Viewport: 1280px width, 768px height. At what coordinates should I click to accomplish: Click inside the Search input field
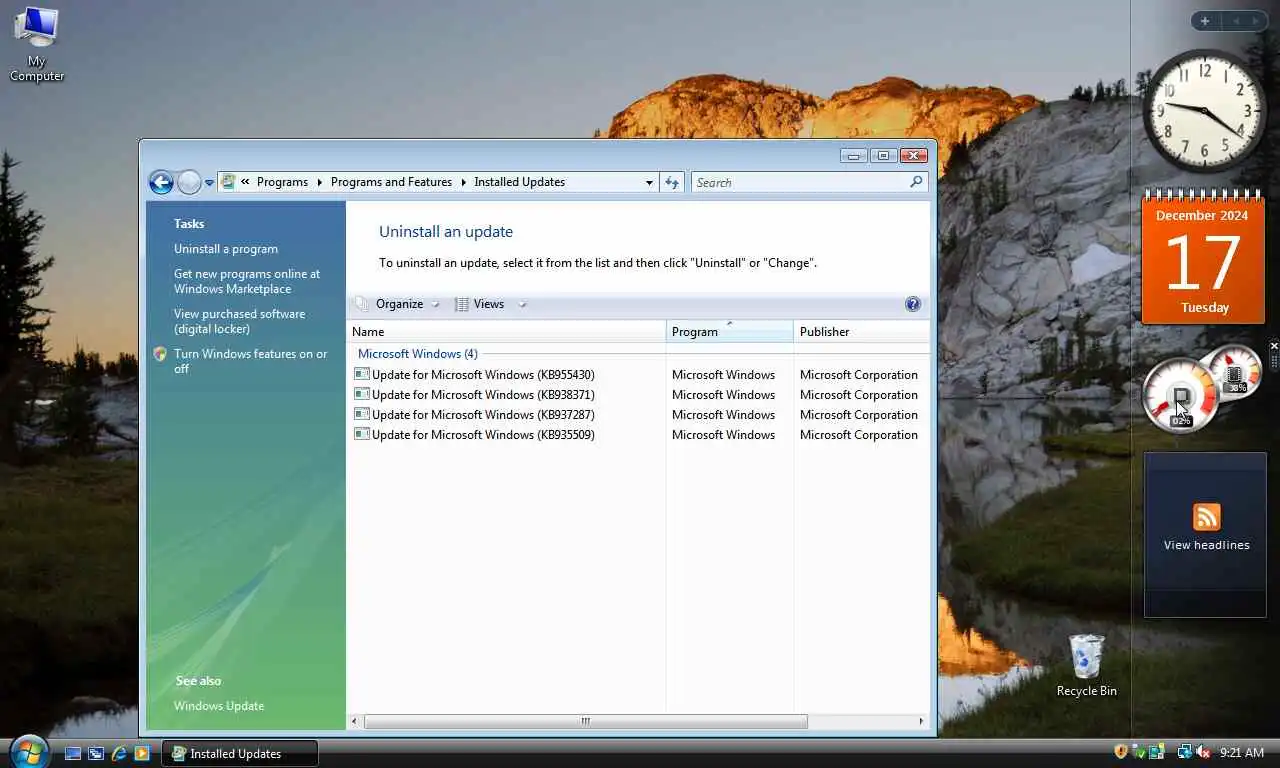point(800,182)
